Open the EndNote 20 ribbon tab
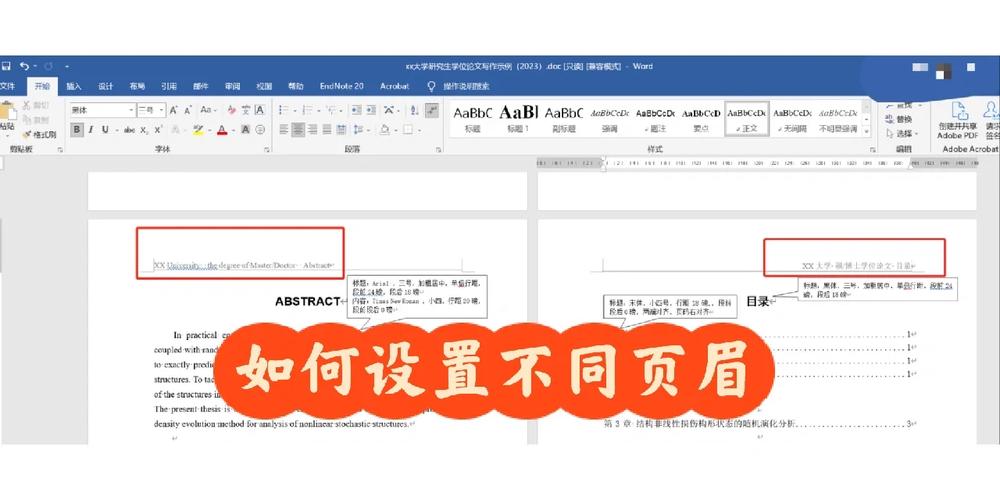This screenshot has height=500, width=1000. (x=342, y=86)
